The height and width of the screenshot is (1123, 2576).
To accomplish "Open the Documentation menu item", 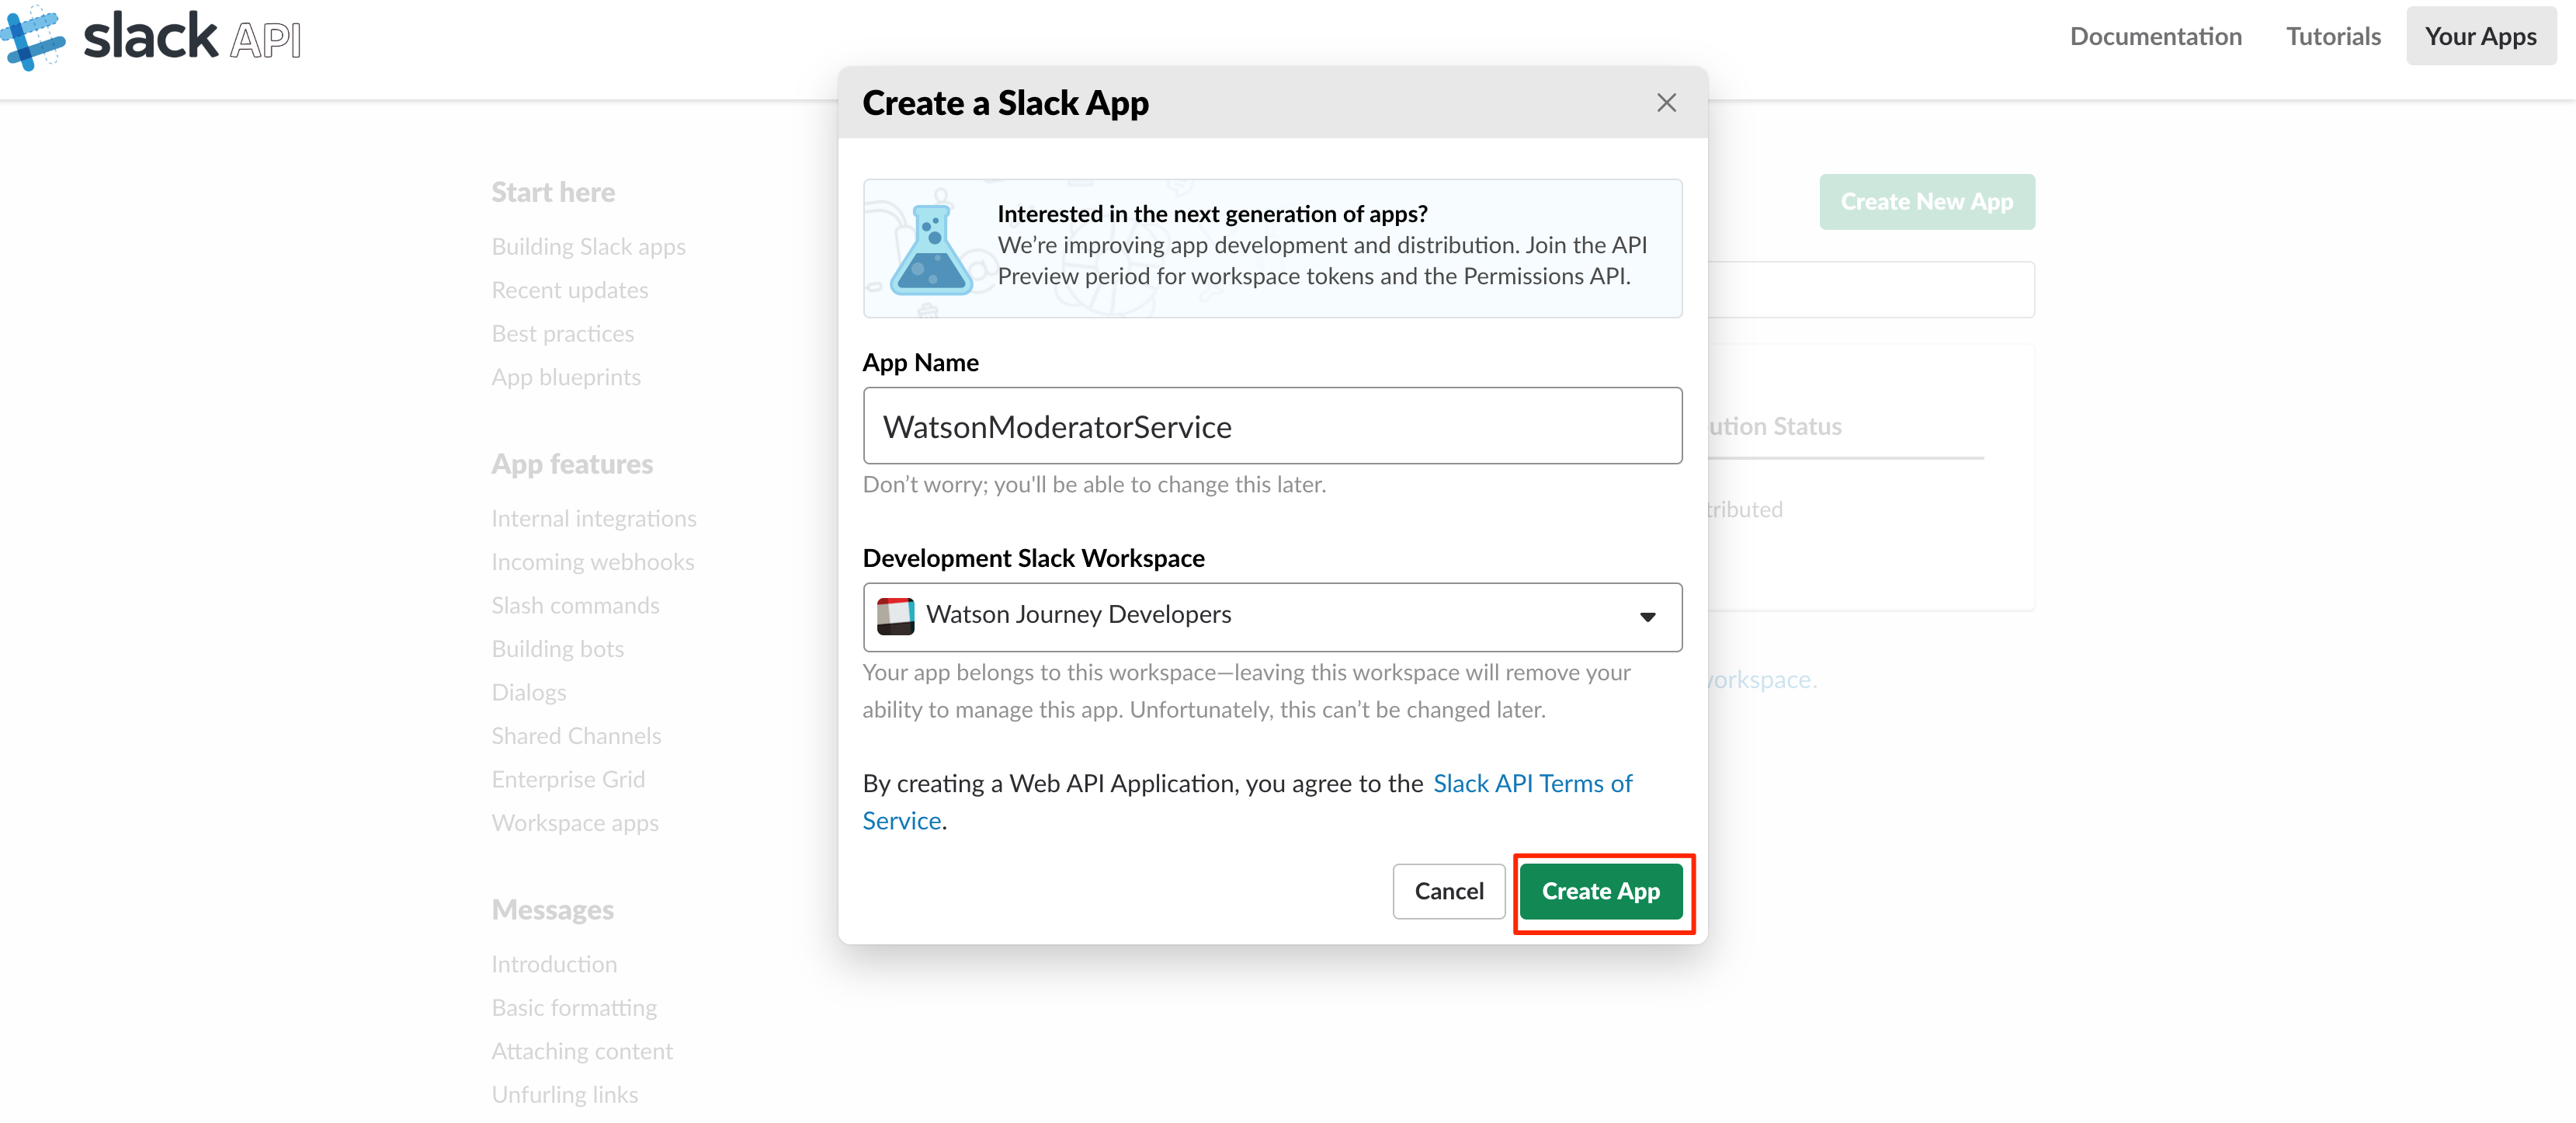I will [x=2155, y=37].
